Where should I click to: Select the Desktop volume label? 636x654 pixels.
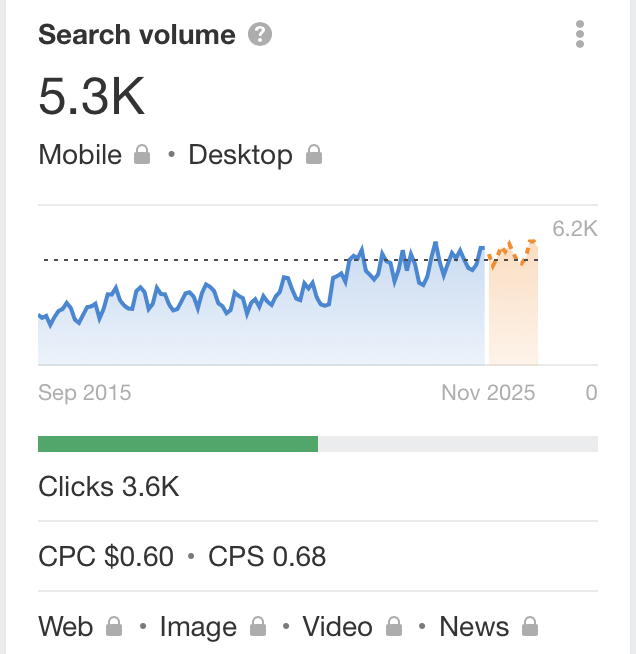[241, 156]
